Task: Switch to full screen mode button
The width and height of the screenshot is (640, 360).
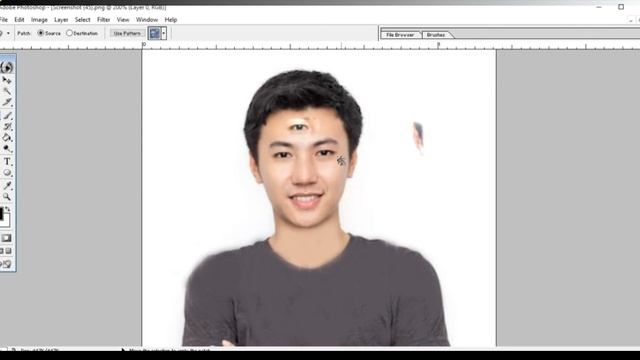Action: click(8, 251)
